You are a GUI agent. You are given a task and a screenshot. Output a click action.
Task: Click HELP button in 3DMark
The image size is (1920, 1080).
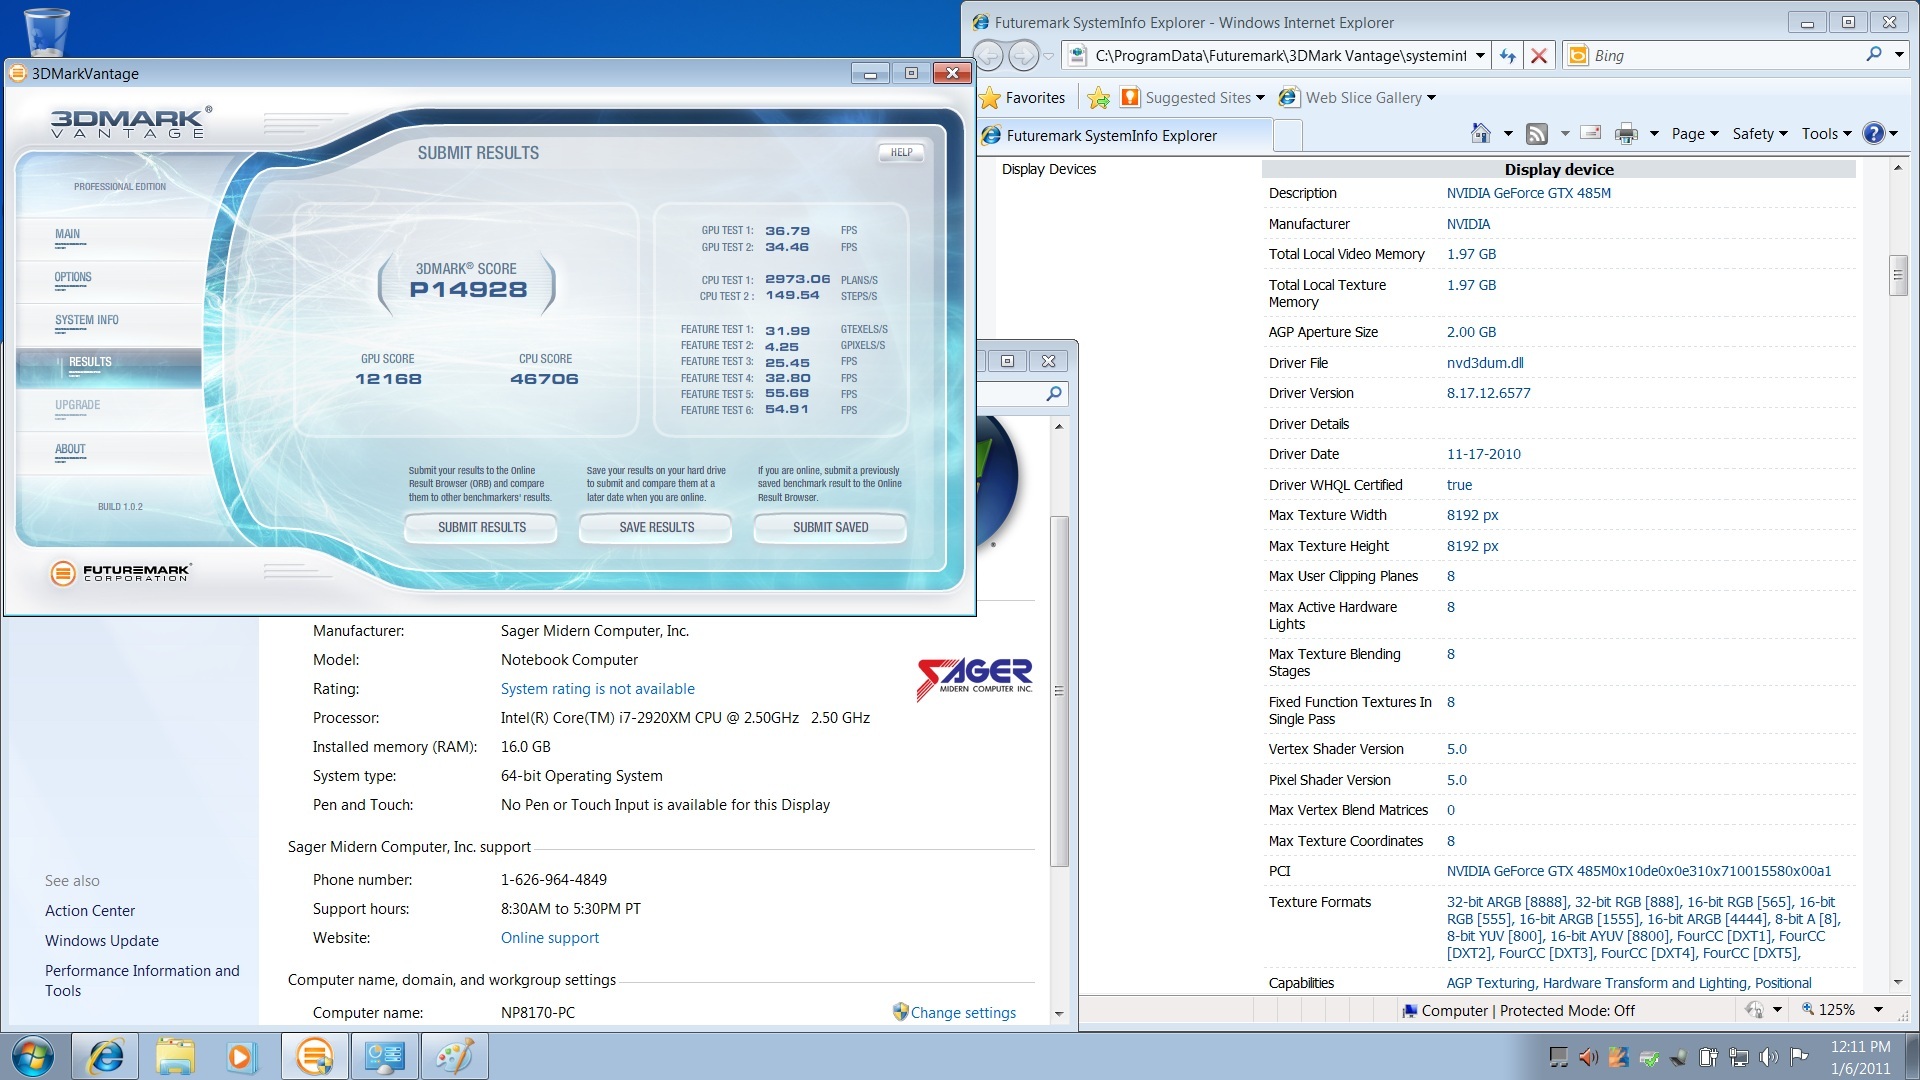click(x=901, y=153)
